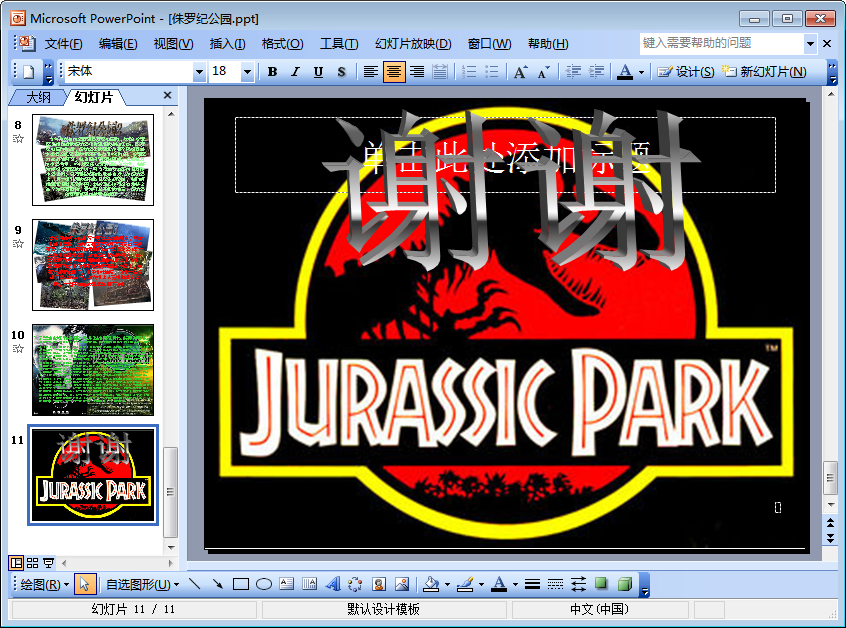
Task: Open the arrow style options
Action: click(x=578, y=584)
